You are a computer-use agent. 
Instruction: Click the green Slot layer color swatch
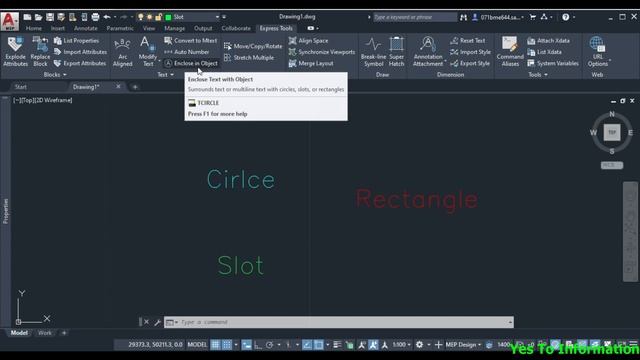(168, 17)
